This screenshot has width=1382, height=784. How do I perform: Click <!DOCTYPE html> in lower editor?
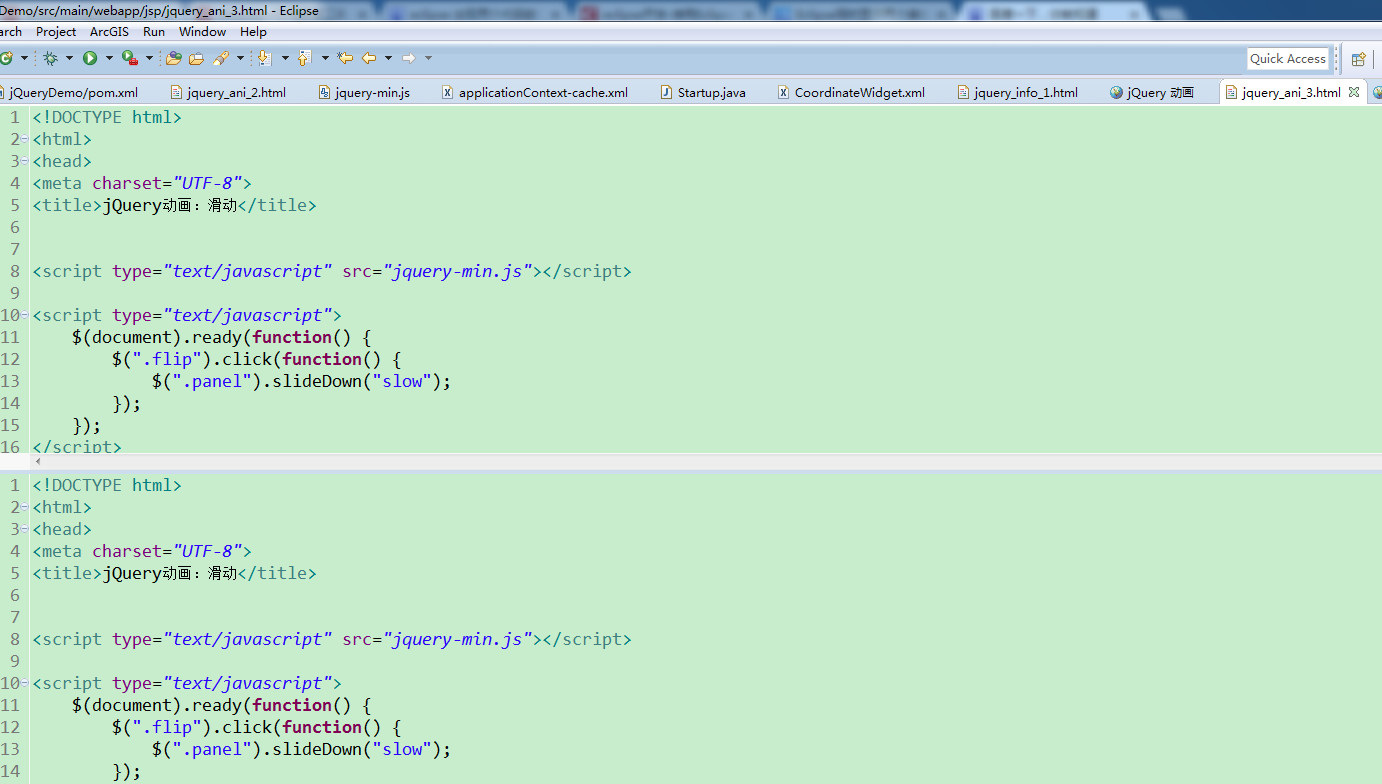(x=107, y=485)
